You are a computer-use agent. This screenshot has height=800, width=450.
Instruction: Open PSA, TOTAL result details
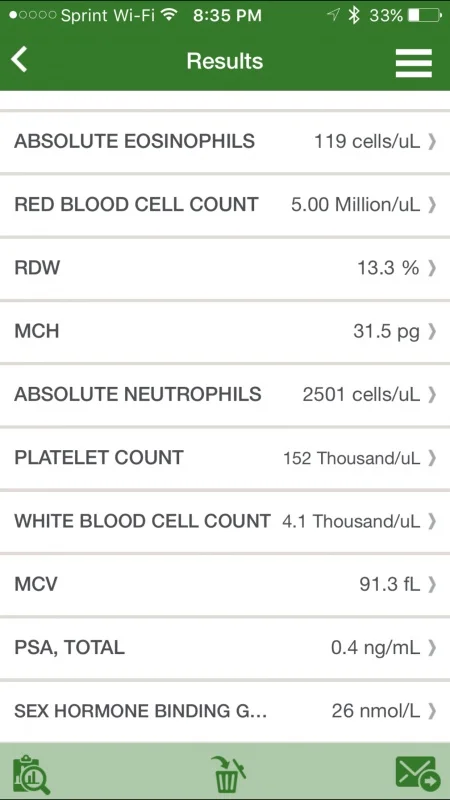[225, 647]
